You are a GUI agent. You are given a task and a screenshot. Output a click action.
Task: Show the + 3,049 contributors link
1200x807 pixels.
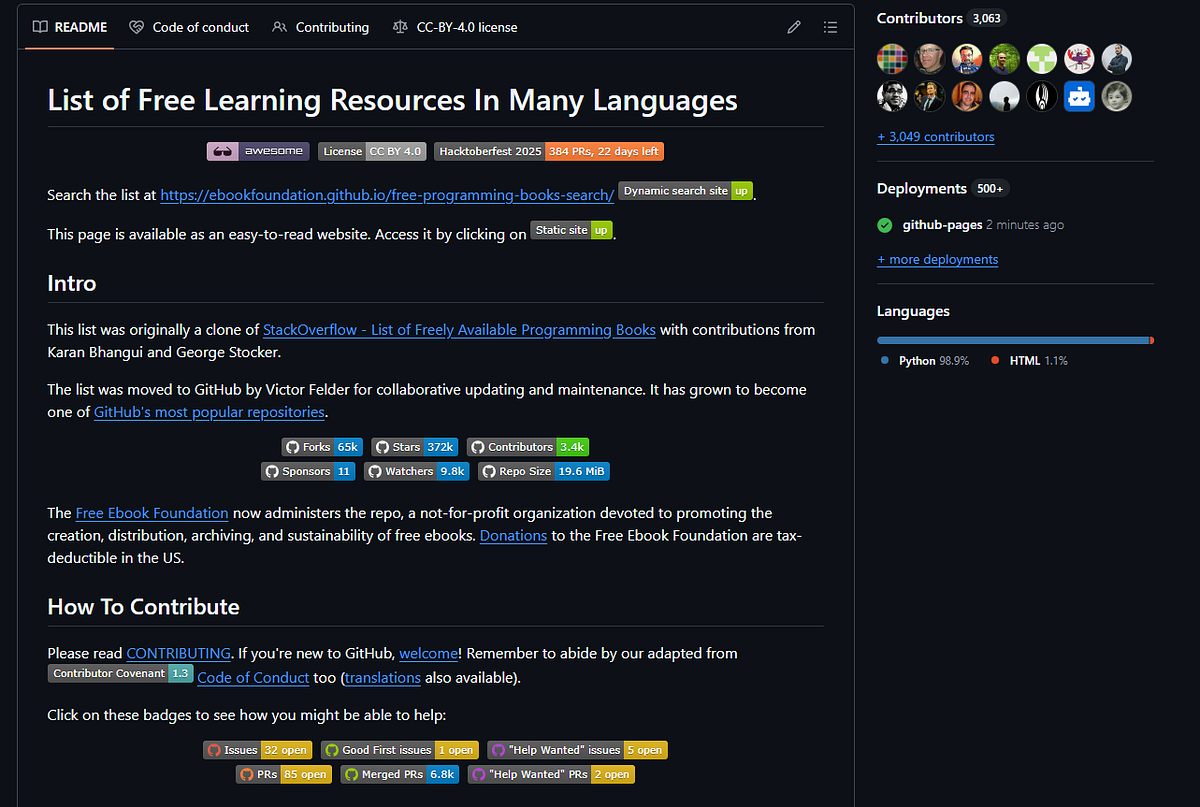(936, 136)
